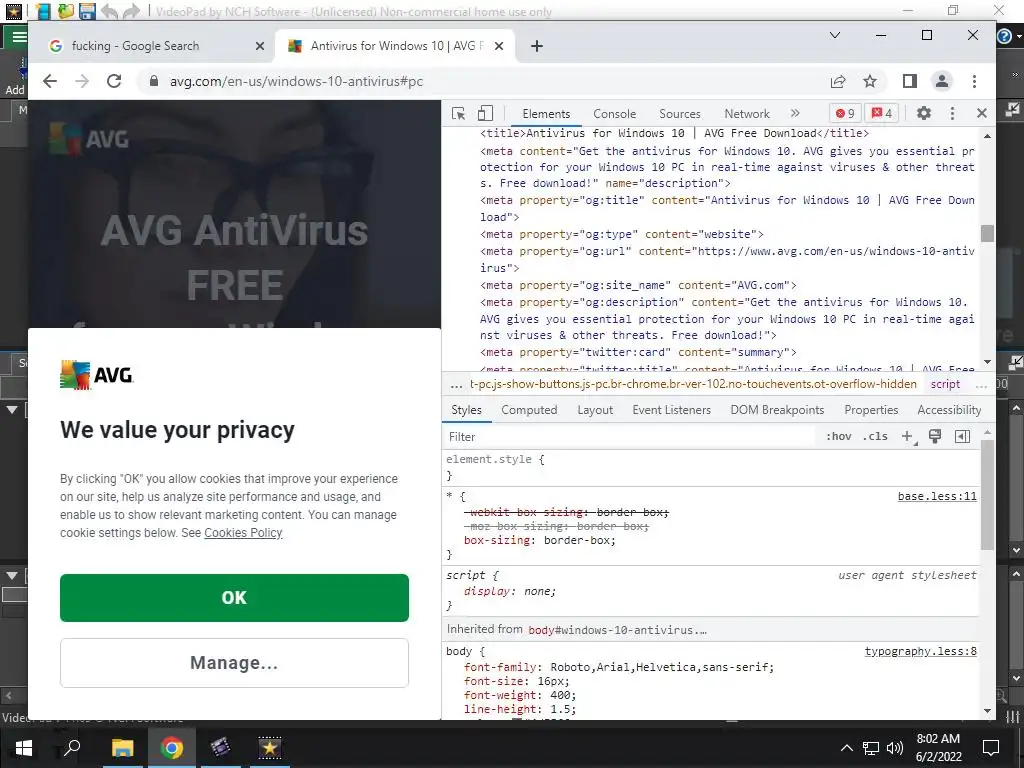Switch to the Elements tab
1024x768 pixels.
click(x=546, y=114)
